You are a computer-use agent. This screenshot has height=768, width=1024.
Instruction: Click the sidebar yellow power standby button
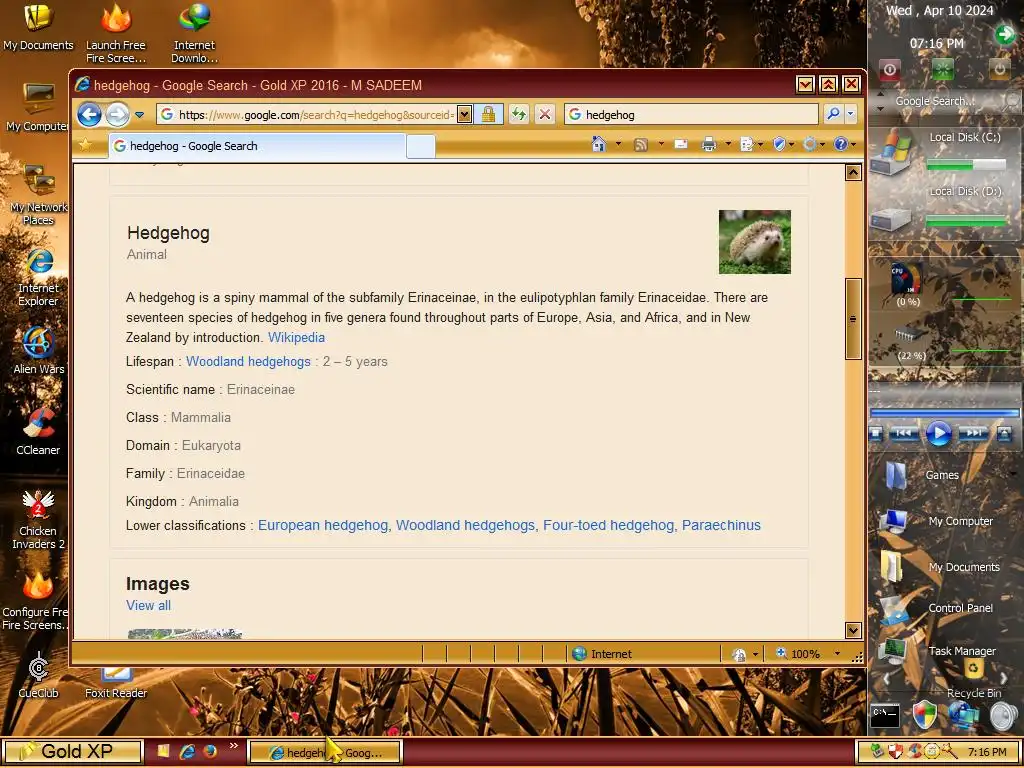(999, 69)
